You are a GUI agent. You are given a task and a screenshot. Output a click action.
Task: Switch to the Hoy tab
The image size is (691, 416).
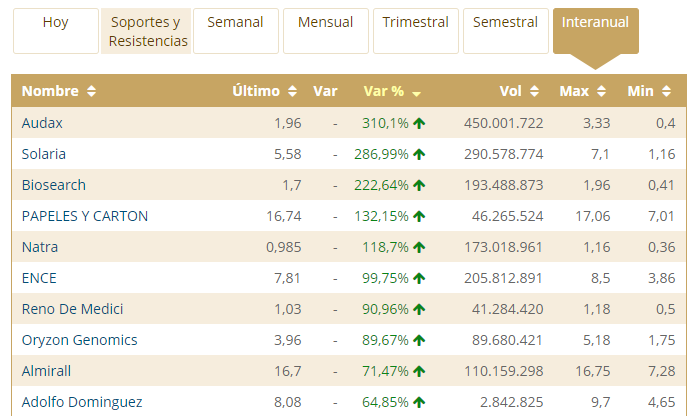(56, 22)
